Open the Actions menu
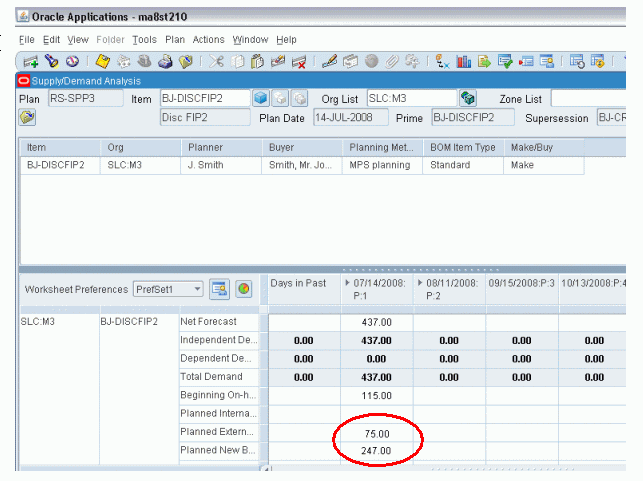643x481 pixels. click(x=209, y=40)
